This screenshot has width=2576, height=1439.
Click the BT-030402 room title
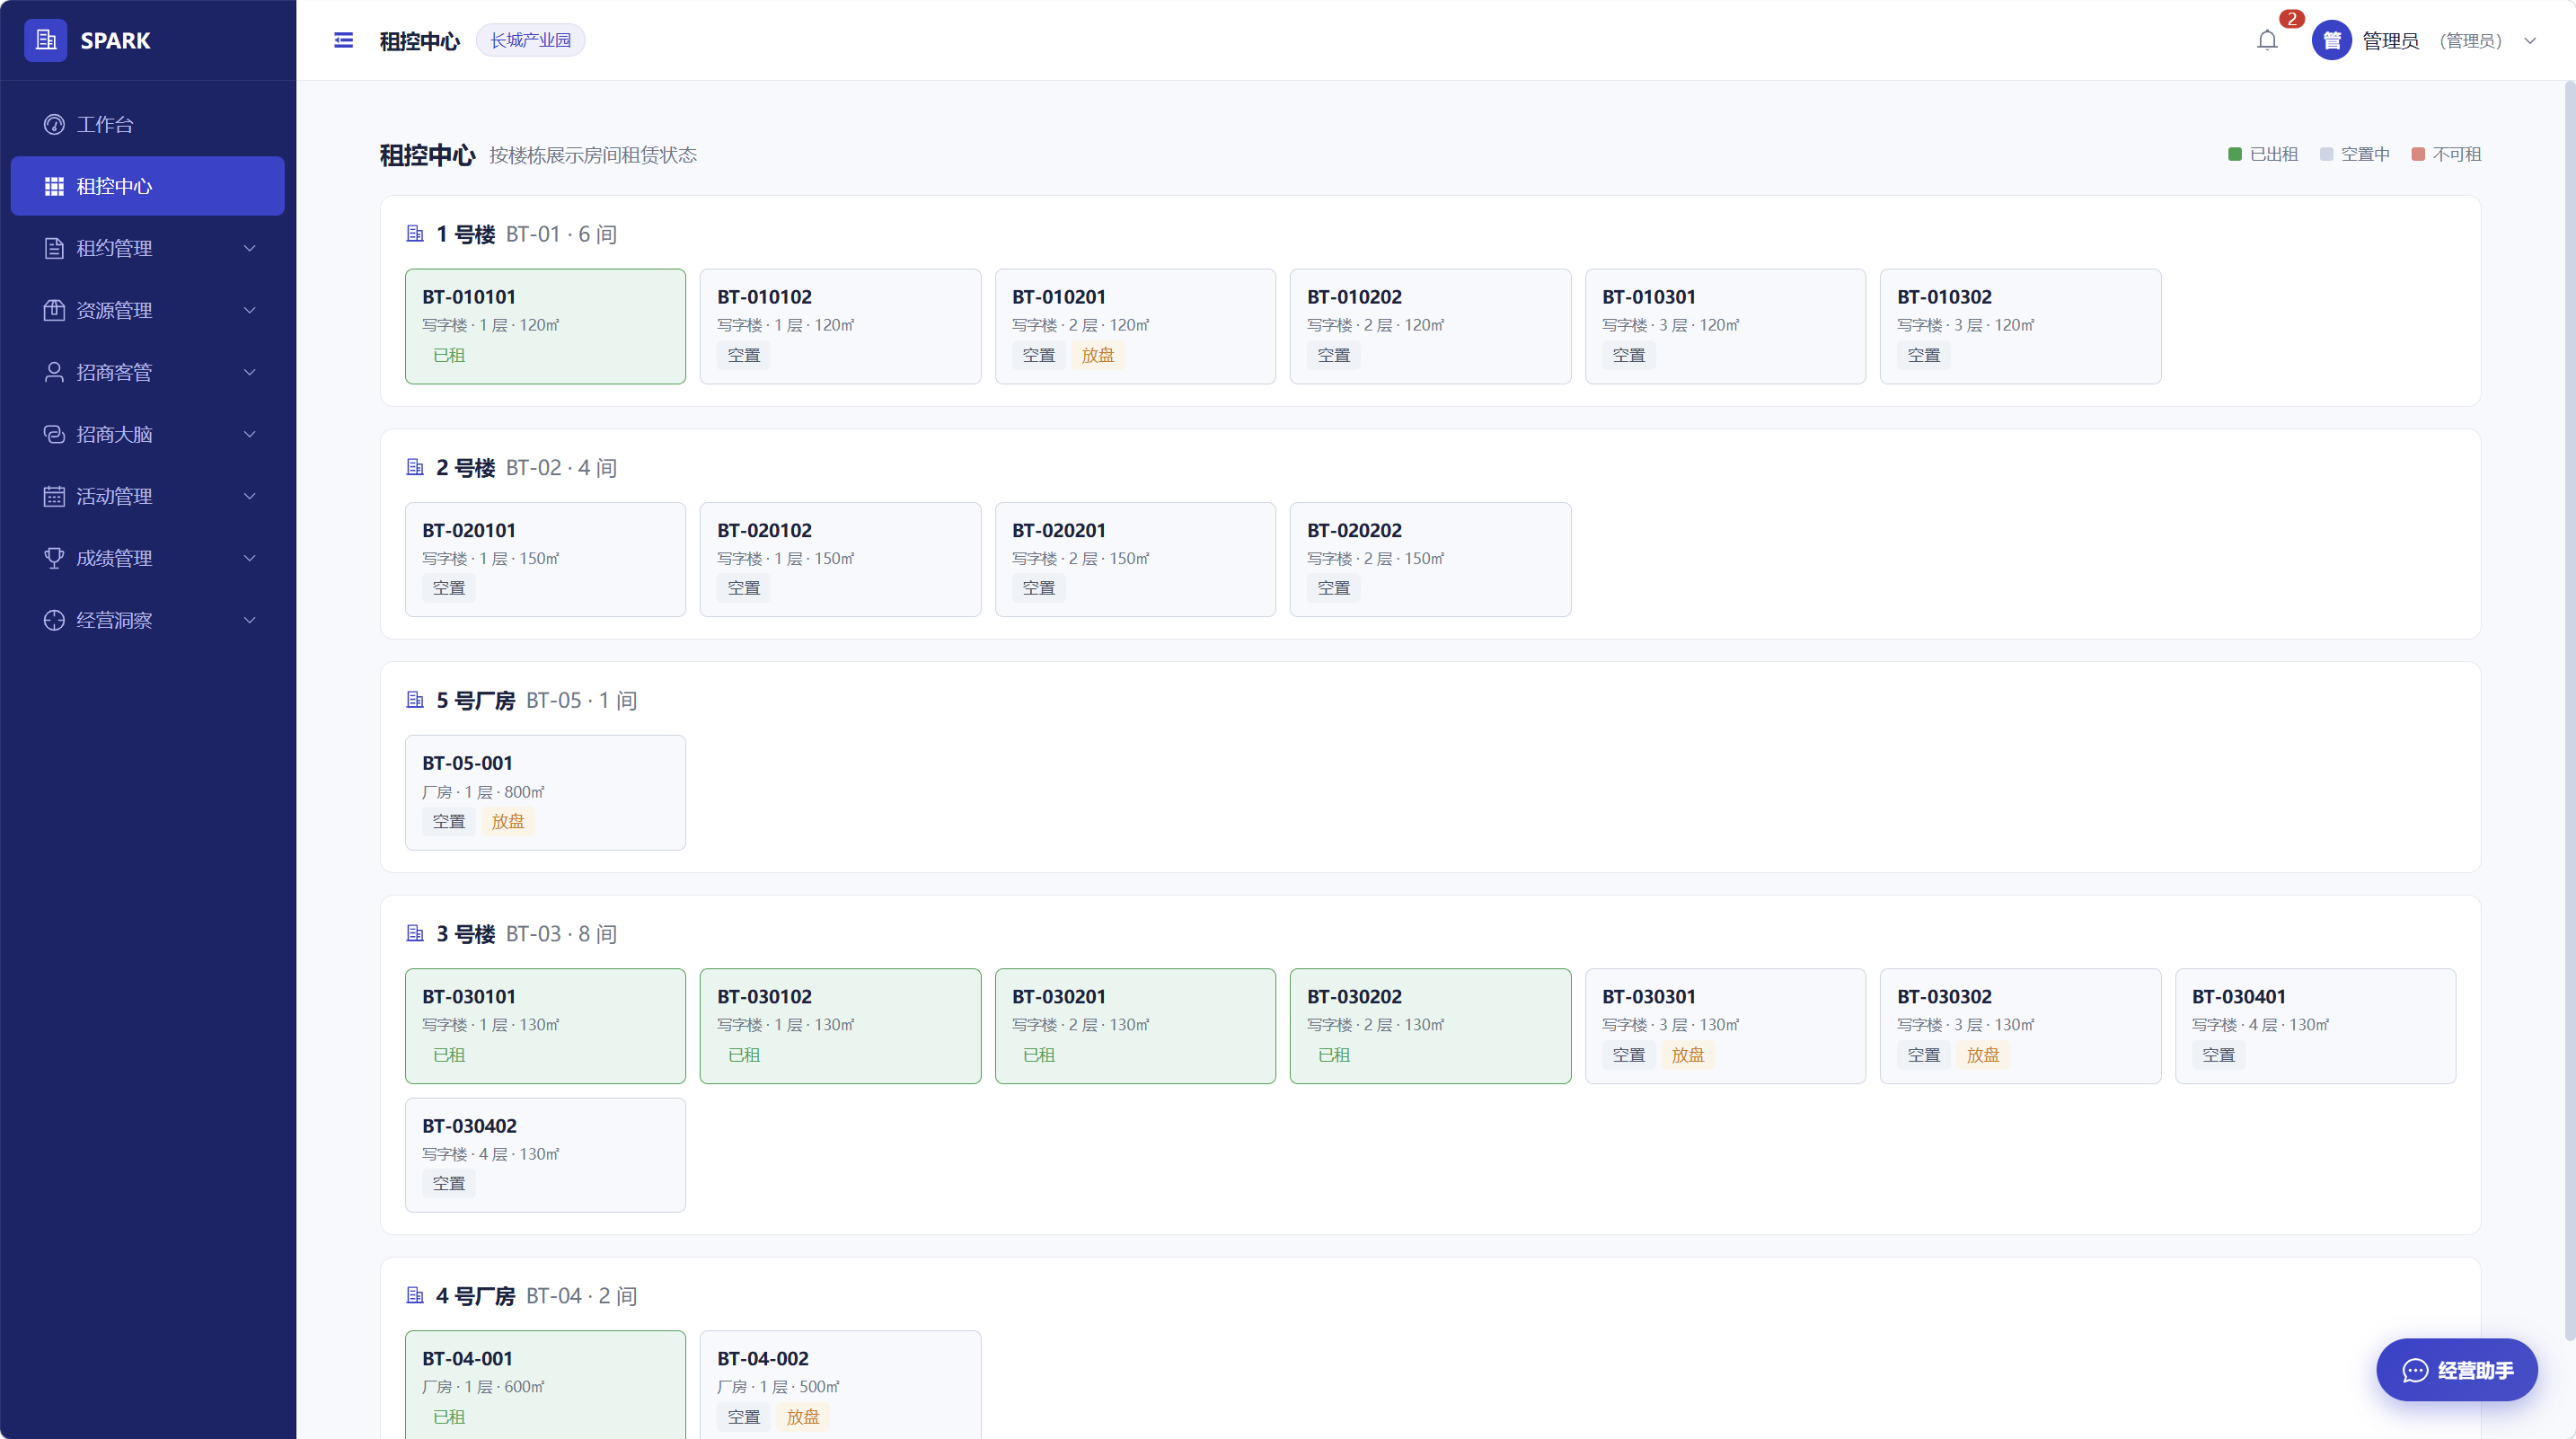tap(469, 1126)
